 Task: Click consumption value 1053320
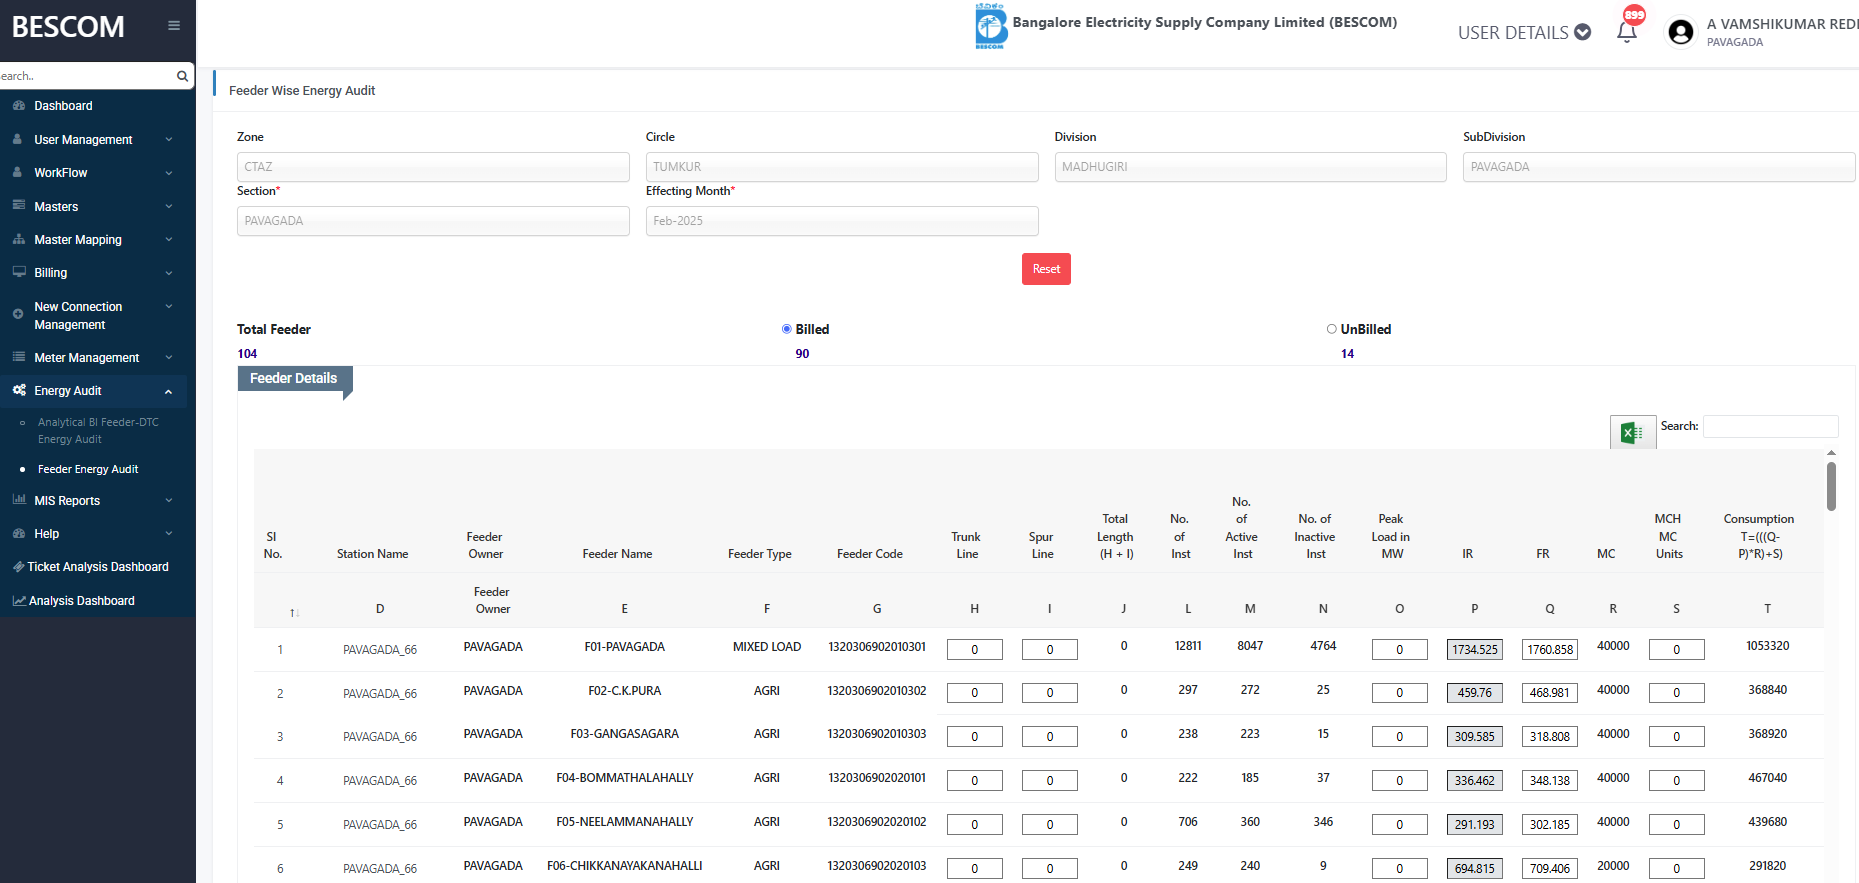point(1768,646)
